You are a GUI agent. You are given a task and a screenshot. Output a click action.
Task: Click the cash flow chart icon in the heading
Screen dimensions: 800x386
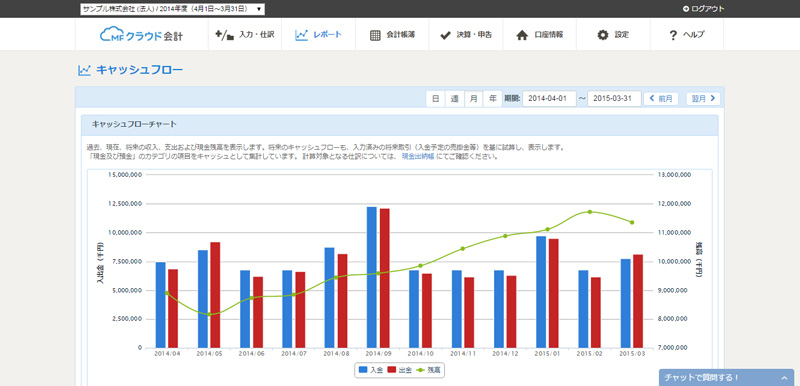click(x=84, y=70)
